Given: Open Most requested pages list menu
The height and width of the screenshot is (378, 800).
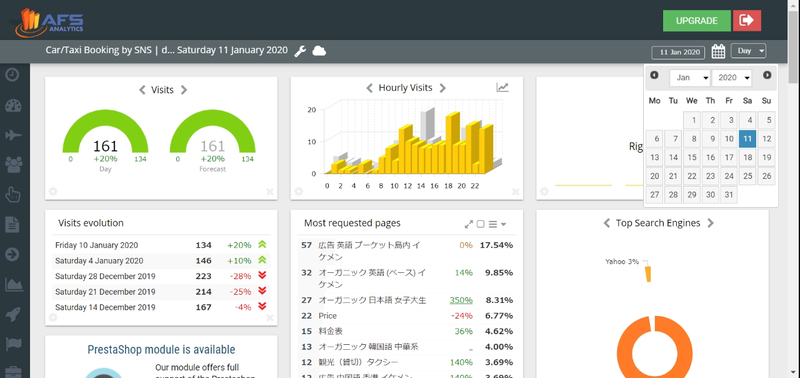Looking at the screenshot, I should 497,224.
